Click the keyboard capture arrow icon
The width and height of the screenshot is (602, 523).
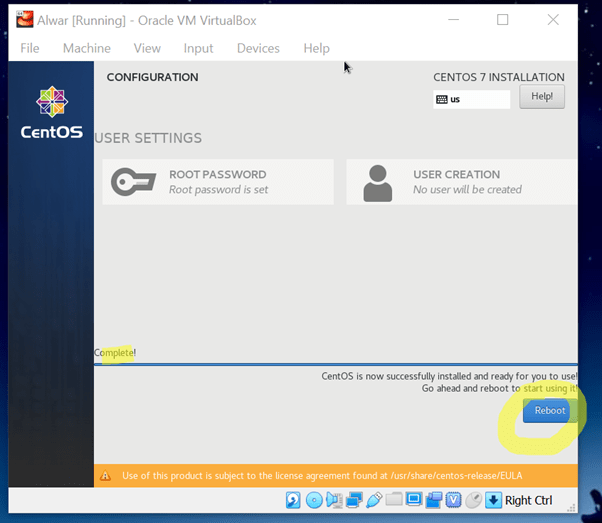coord(493,500)
